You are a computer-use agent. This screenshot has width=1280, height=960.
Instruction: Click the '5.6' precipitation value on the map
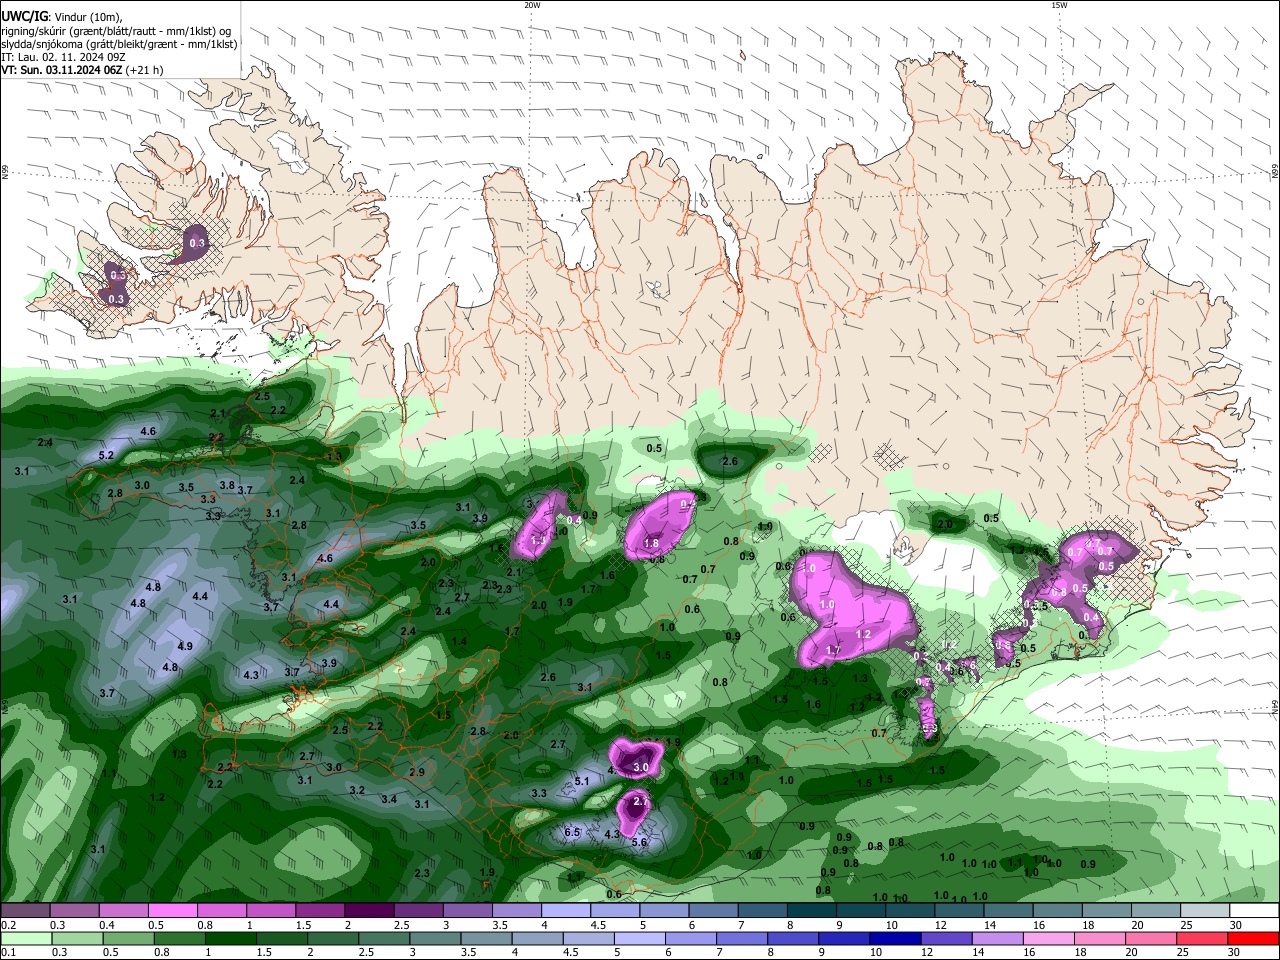pyautogui.click(x=640, y=842)
